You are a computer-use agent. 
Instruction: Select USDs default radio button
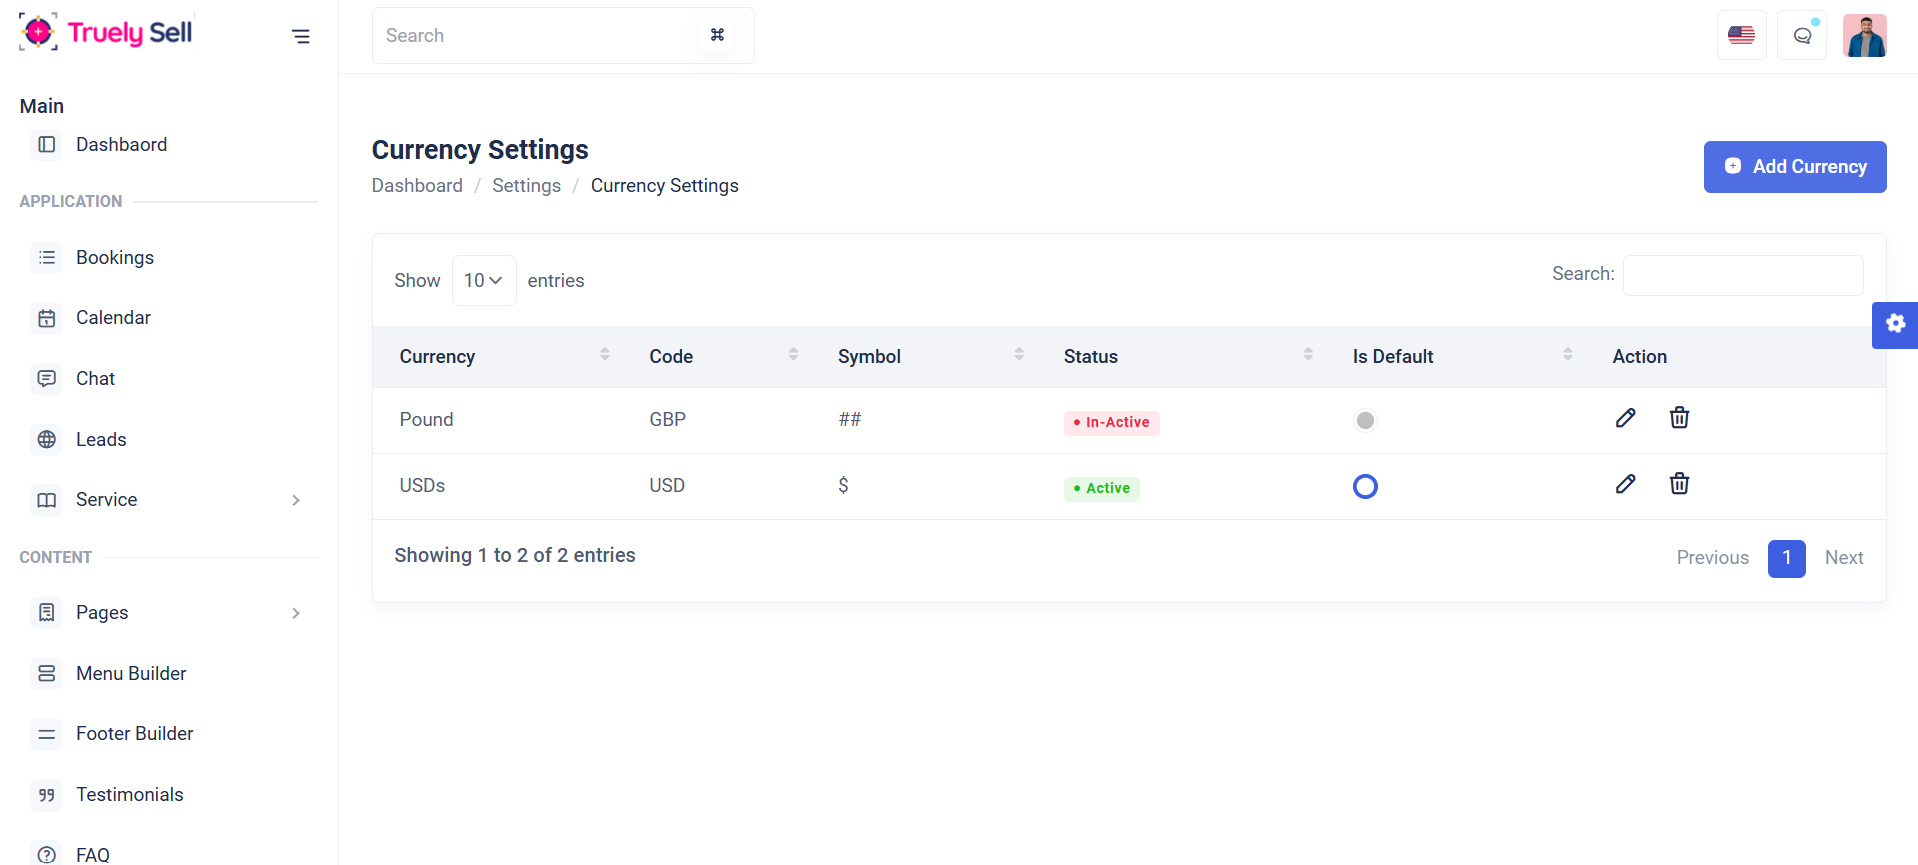[1365, 487]
